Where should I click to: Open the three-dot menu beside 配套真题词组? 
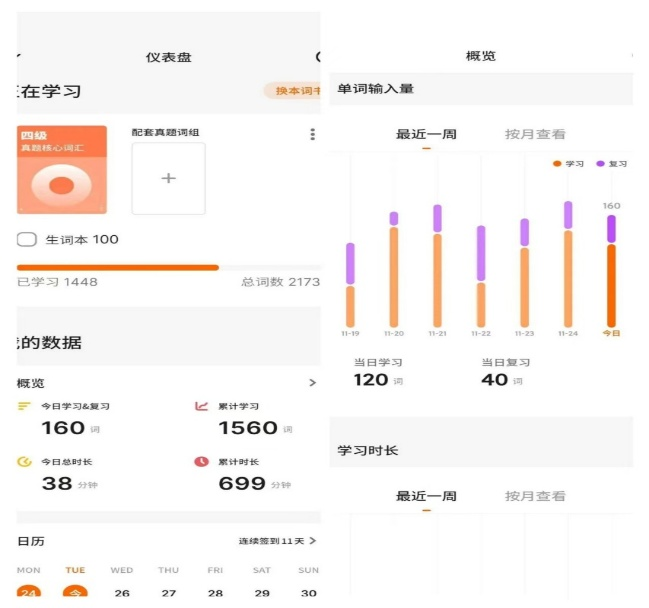[312, 134]
